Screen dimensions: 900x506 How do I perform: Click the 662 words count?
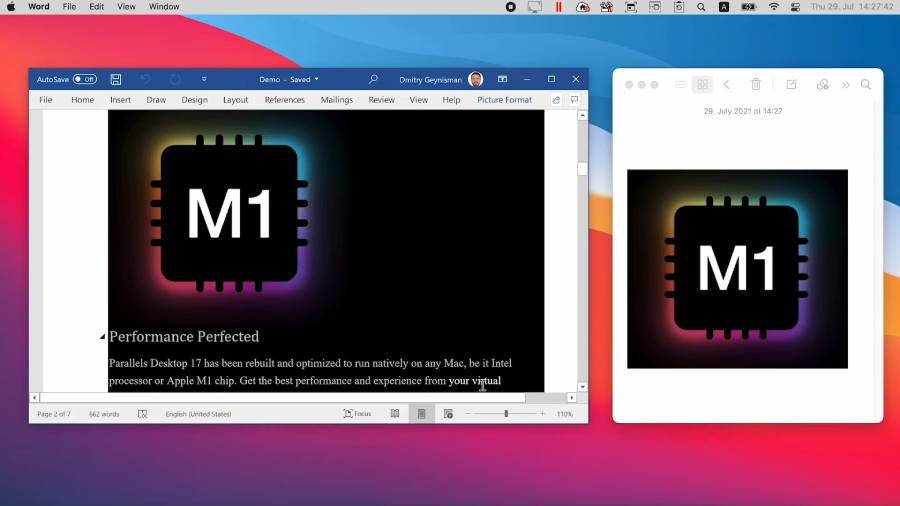(104, 414)
